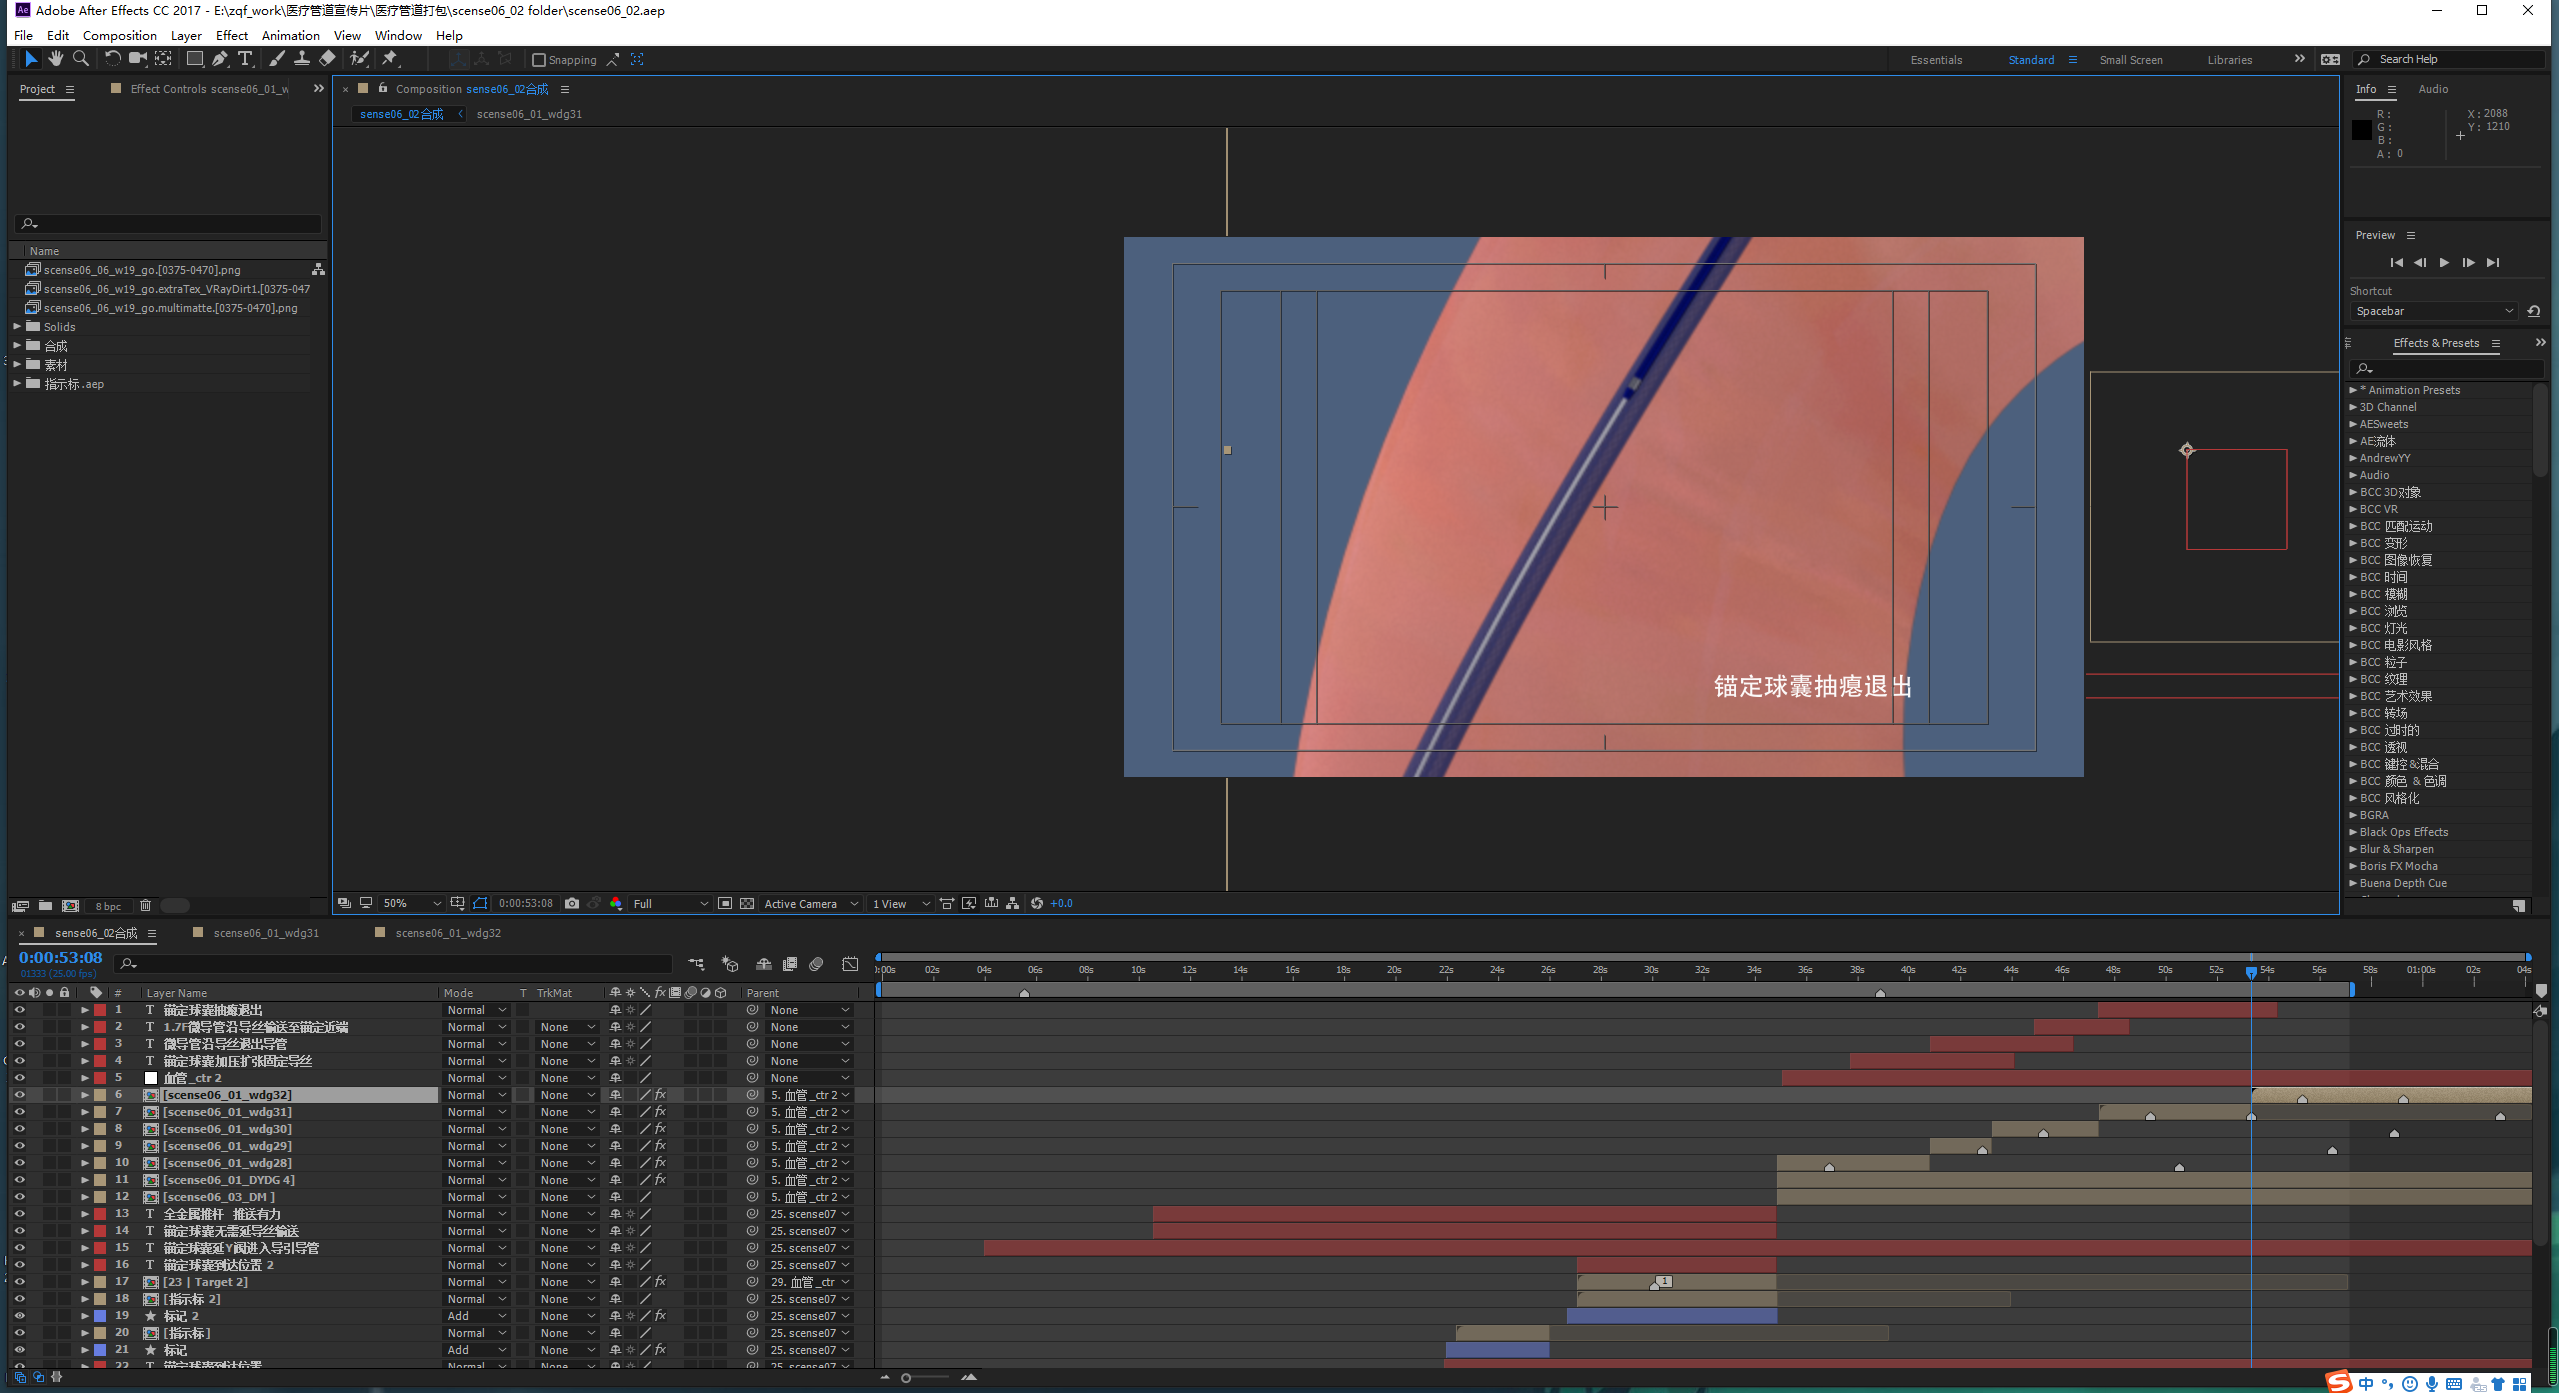Click the region of interest icon
This screenshot has height=1393, width=2559.
point(725,904)
